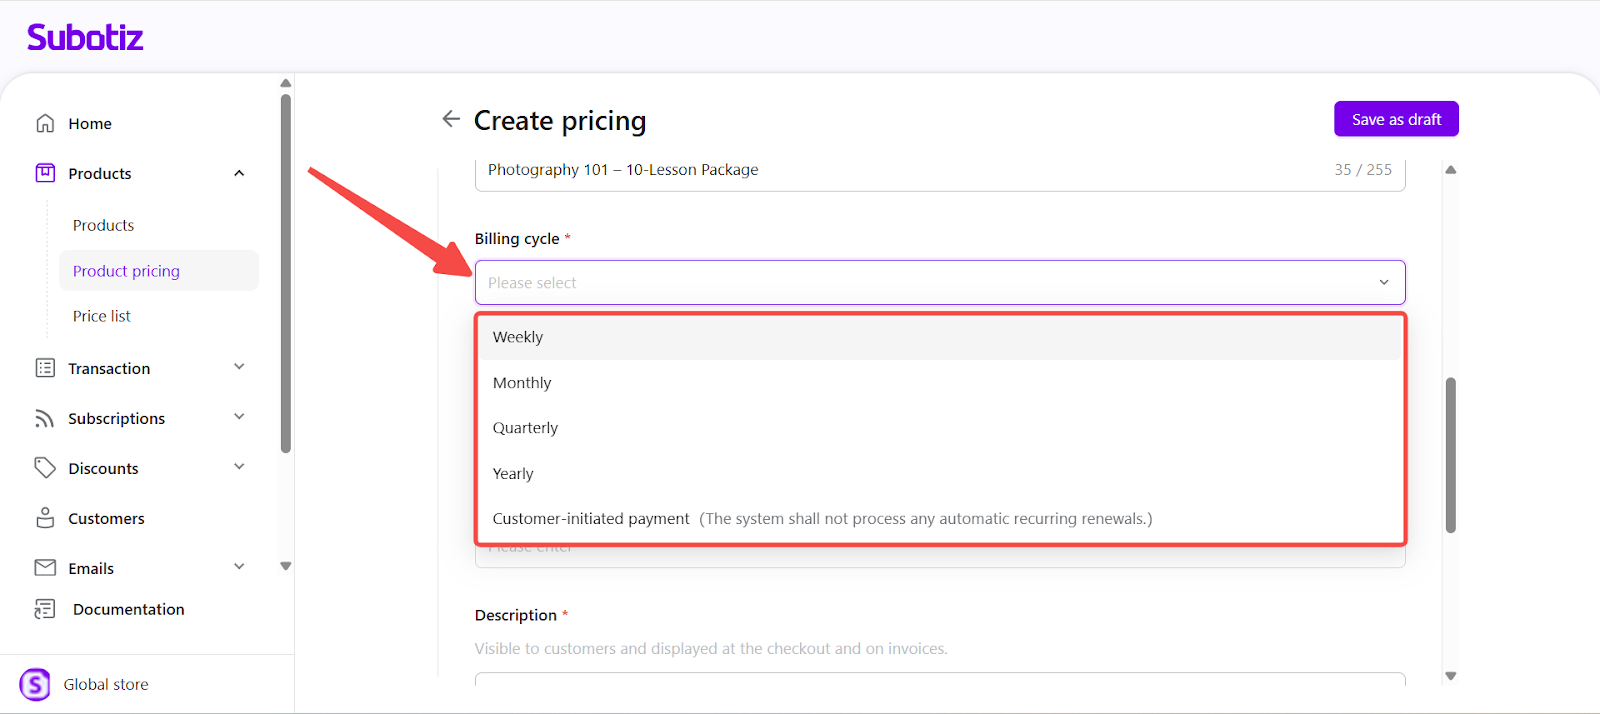Click the Transaction list icon

coord(45,368)
